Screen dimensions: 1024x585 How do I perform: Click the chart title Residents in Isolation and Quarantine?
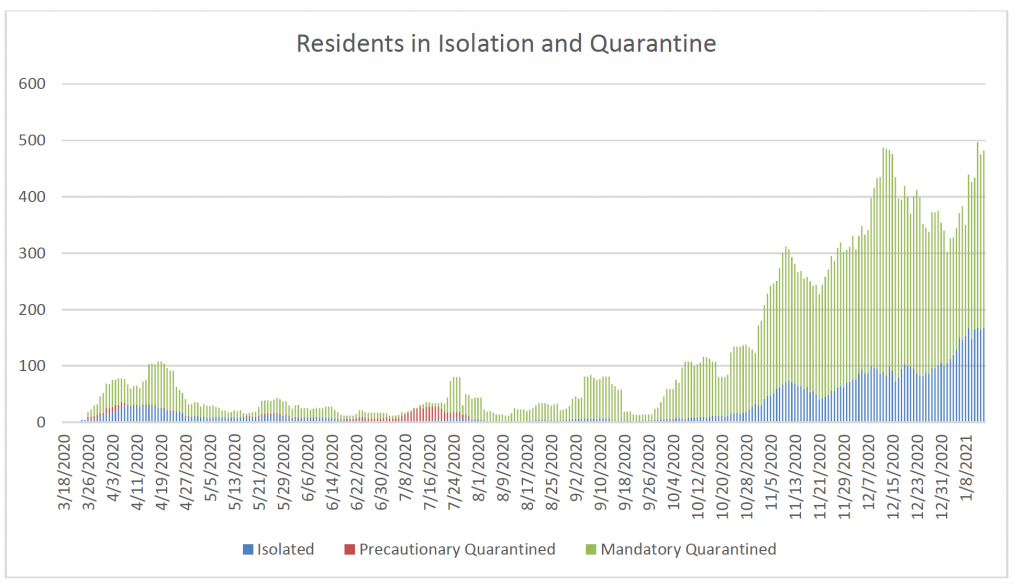tap(506, 45)
